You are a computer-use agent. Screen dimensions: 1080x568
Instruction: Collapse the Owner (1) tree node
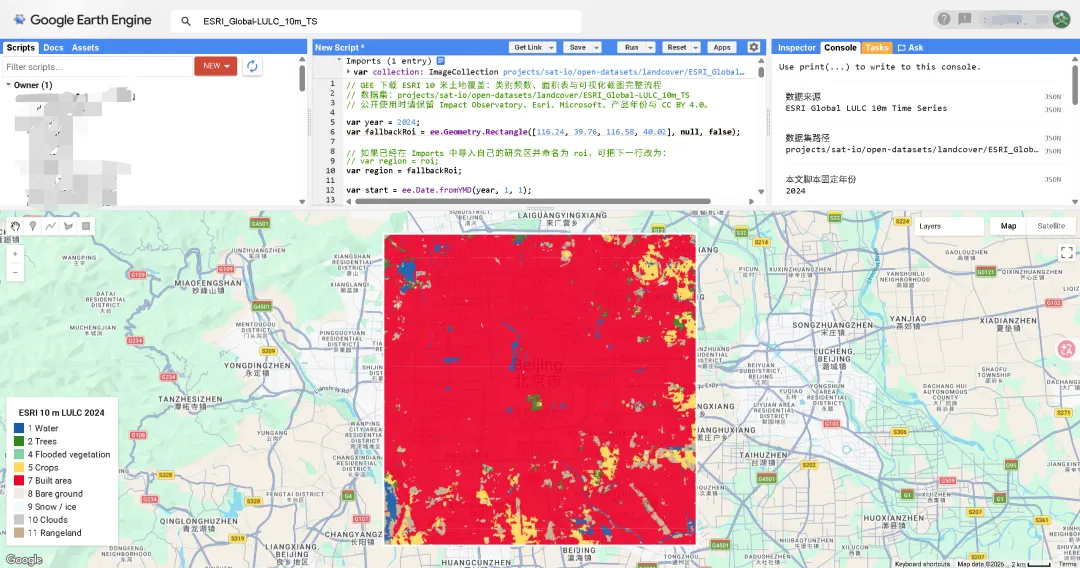coord(8,85)
